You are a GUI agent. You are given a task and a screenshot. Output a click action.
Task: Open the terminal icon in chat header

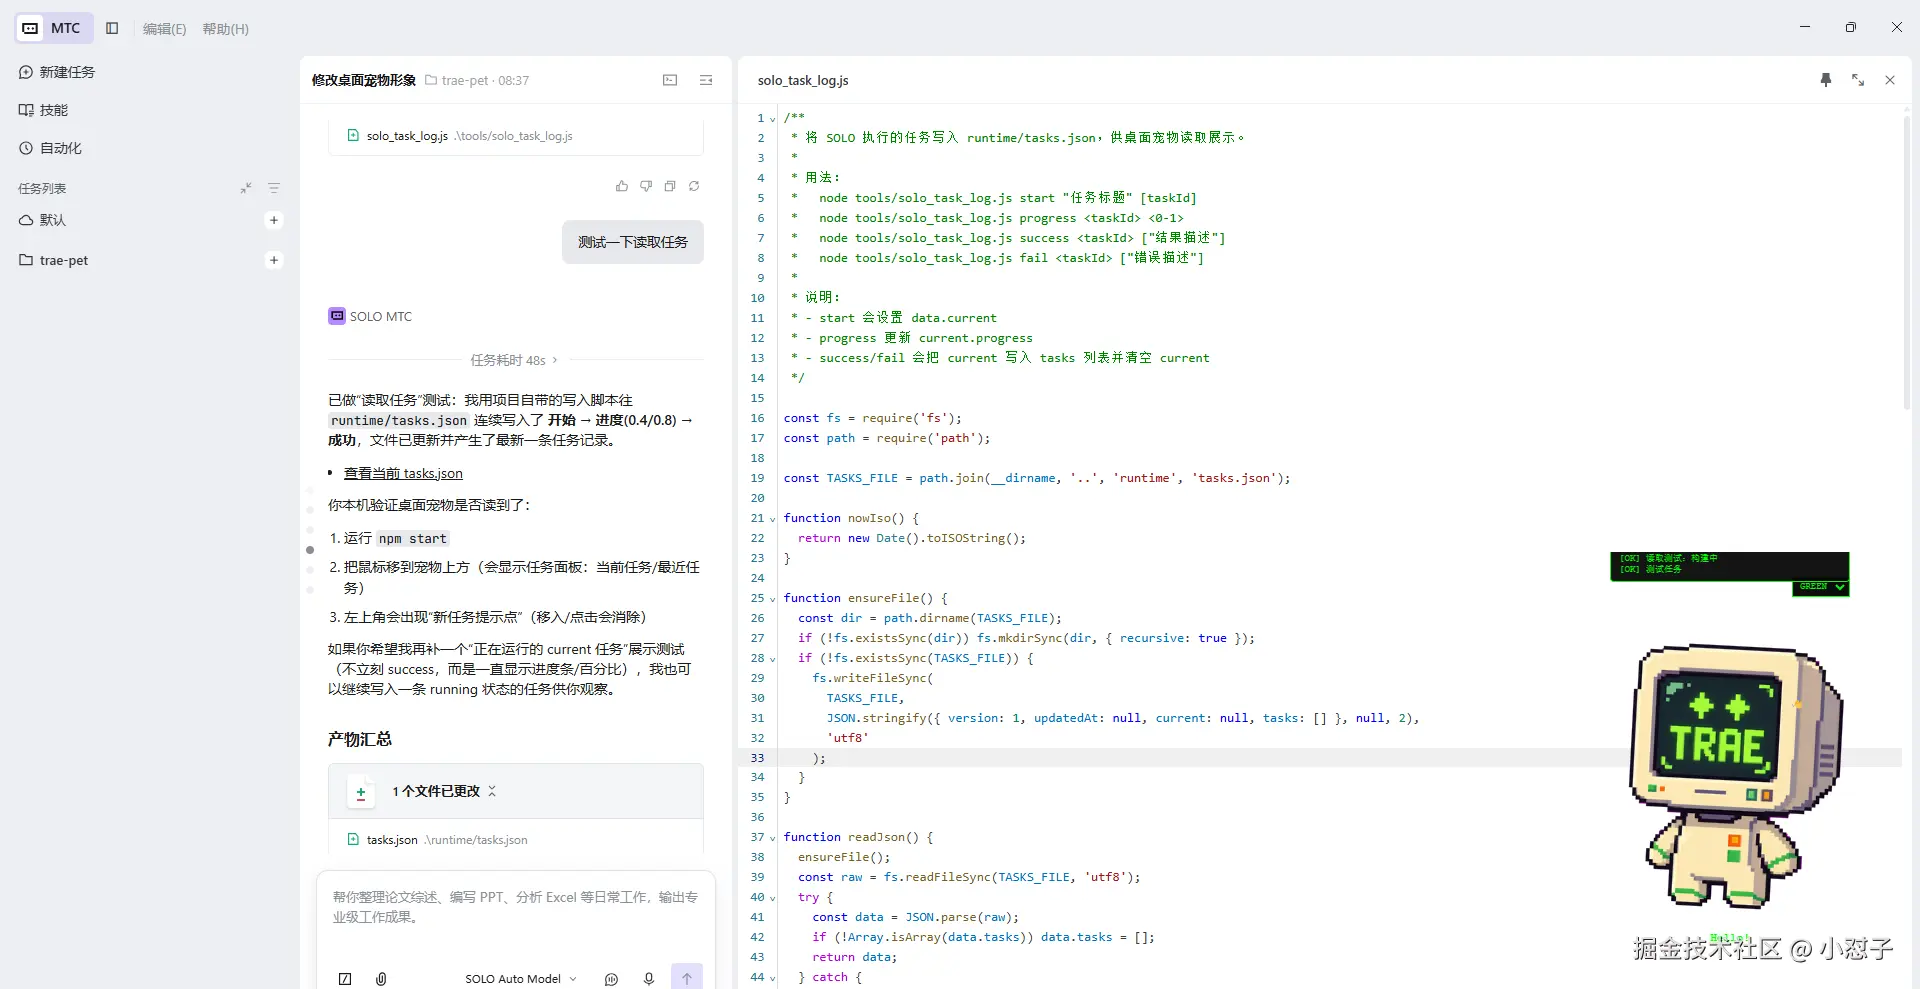[670, 80]
